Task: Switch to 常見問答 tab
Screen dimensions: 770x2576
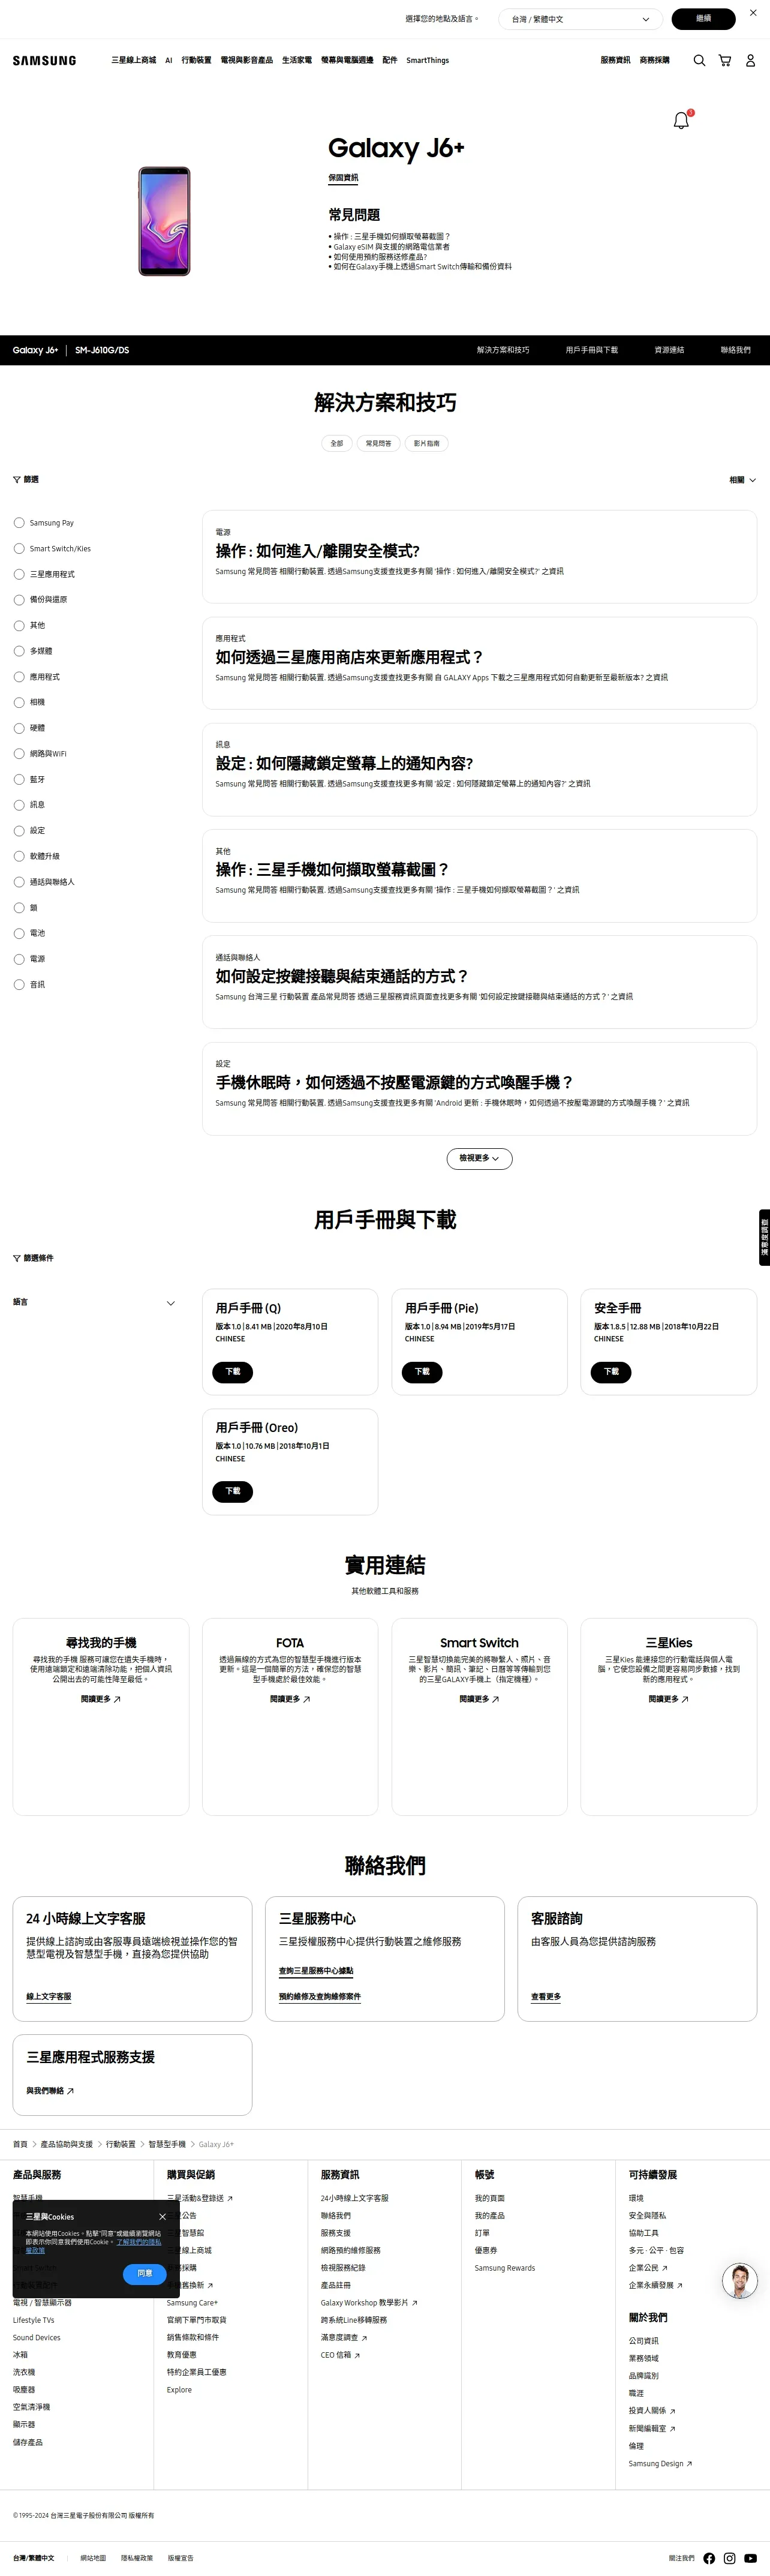Action: (x=378, y=443)
